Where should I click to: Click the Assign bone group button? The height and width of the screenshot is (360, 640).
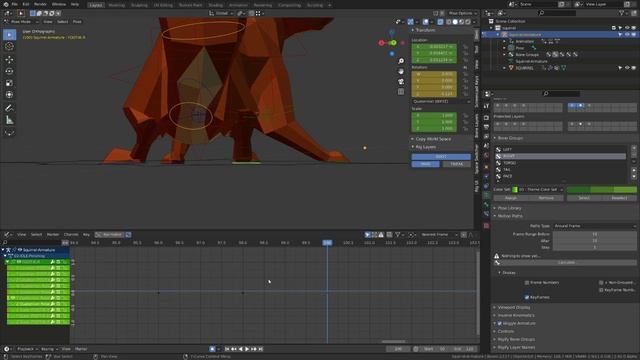coord(511,198)
